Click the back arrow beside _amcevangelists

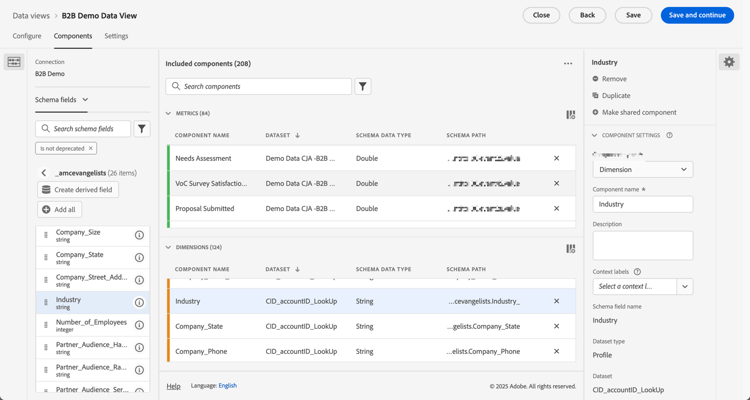44,173
